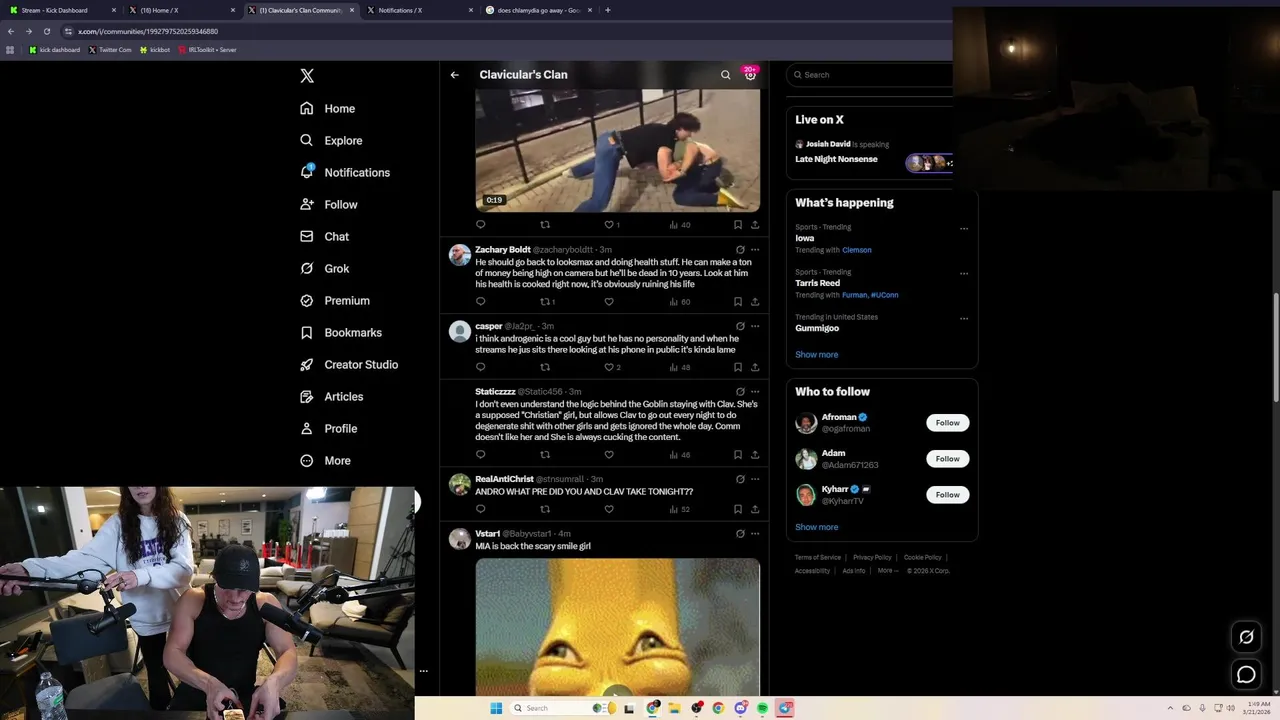Image resolution: width=1280 pixels, height=720 pixels.
Task: Go to Home in X sidebar
Action: tap(328, 108)
